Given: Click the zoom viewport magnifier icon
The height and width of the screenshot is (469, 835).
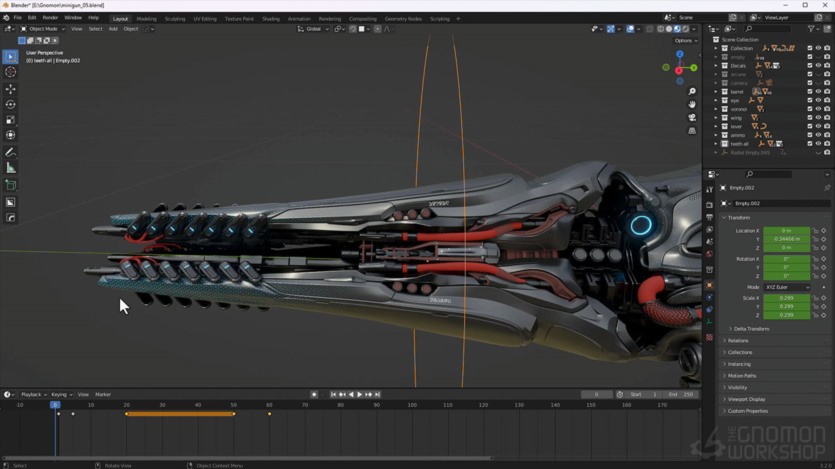Looking at the screenshot, I should click(692, 92).
